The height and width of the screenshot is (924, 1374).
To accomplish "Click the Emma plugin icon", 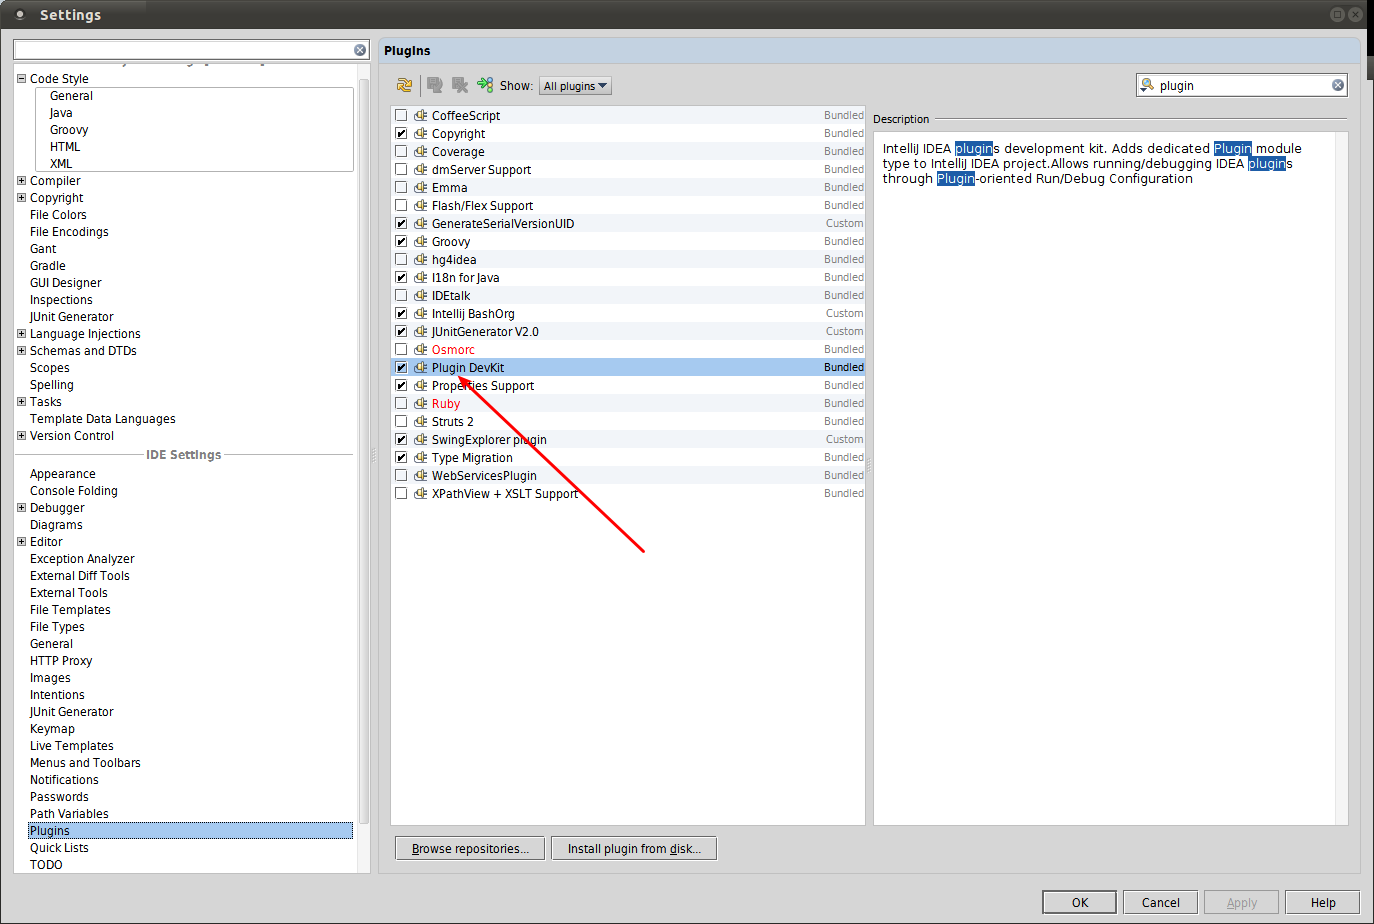I will [x=421, y=188].
